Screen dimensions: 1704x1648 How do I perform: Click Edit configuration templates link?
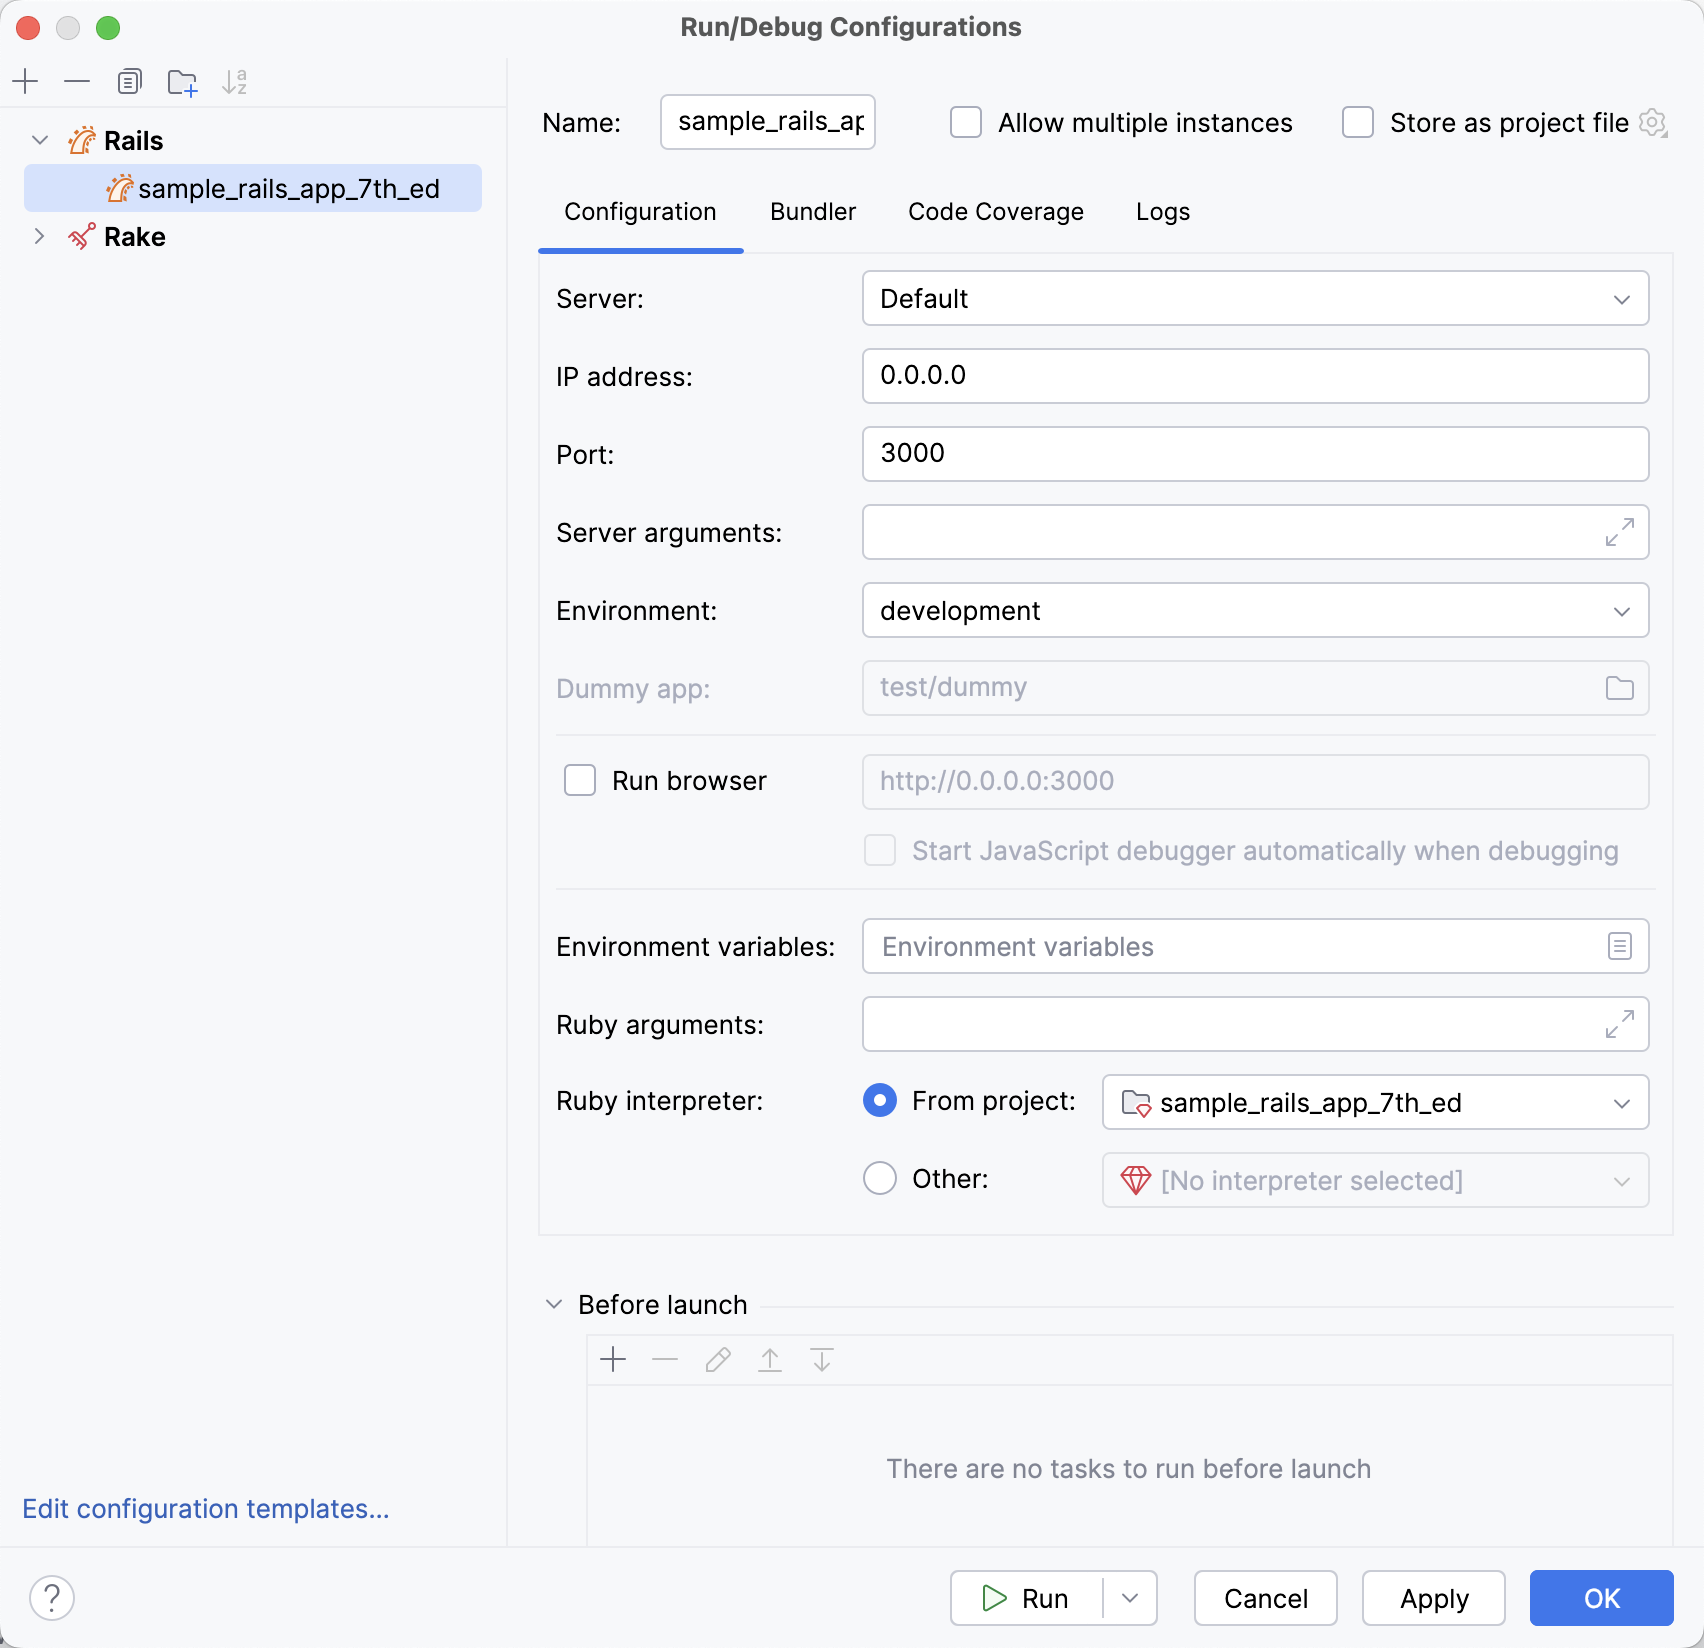click(206, 1508)
